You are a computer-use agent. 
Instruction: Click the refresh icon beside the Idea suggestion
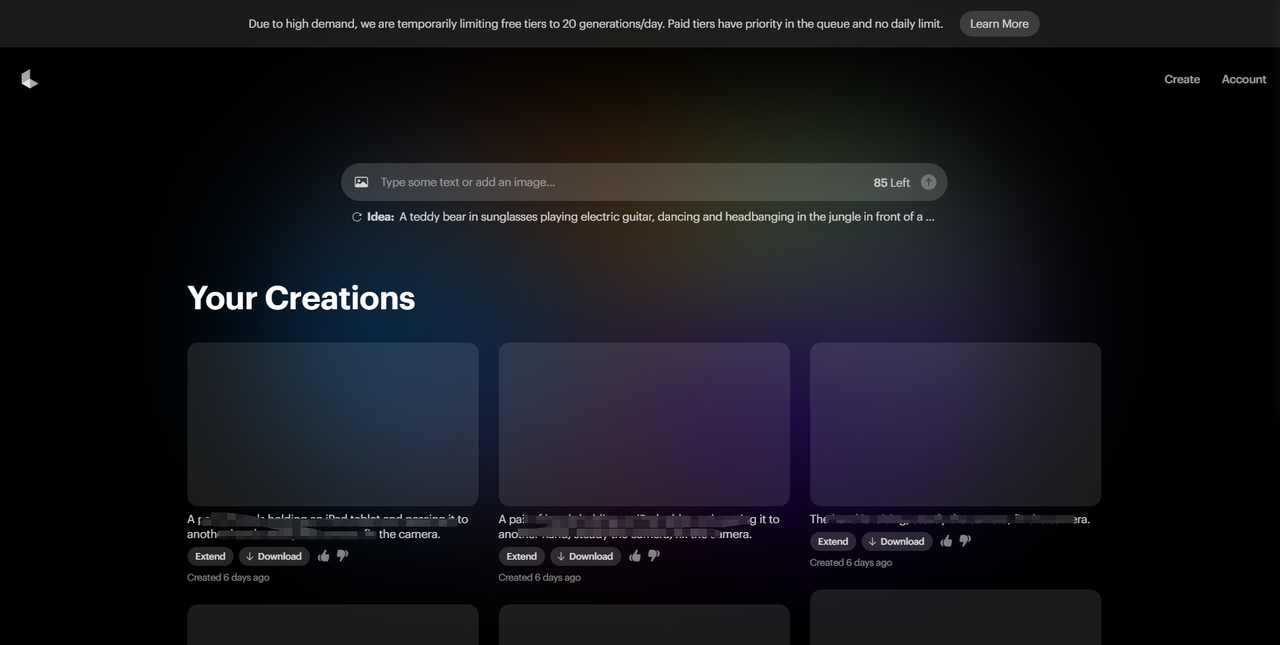[x=356, y=216]
